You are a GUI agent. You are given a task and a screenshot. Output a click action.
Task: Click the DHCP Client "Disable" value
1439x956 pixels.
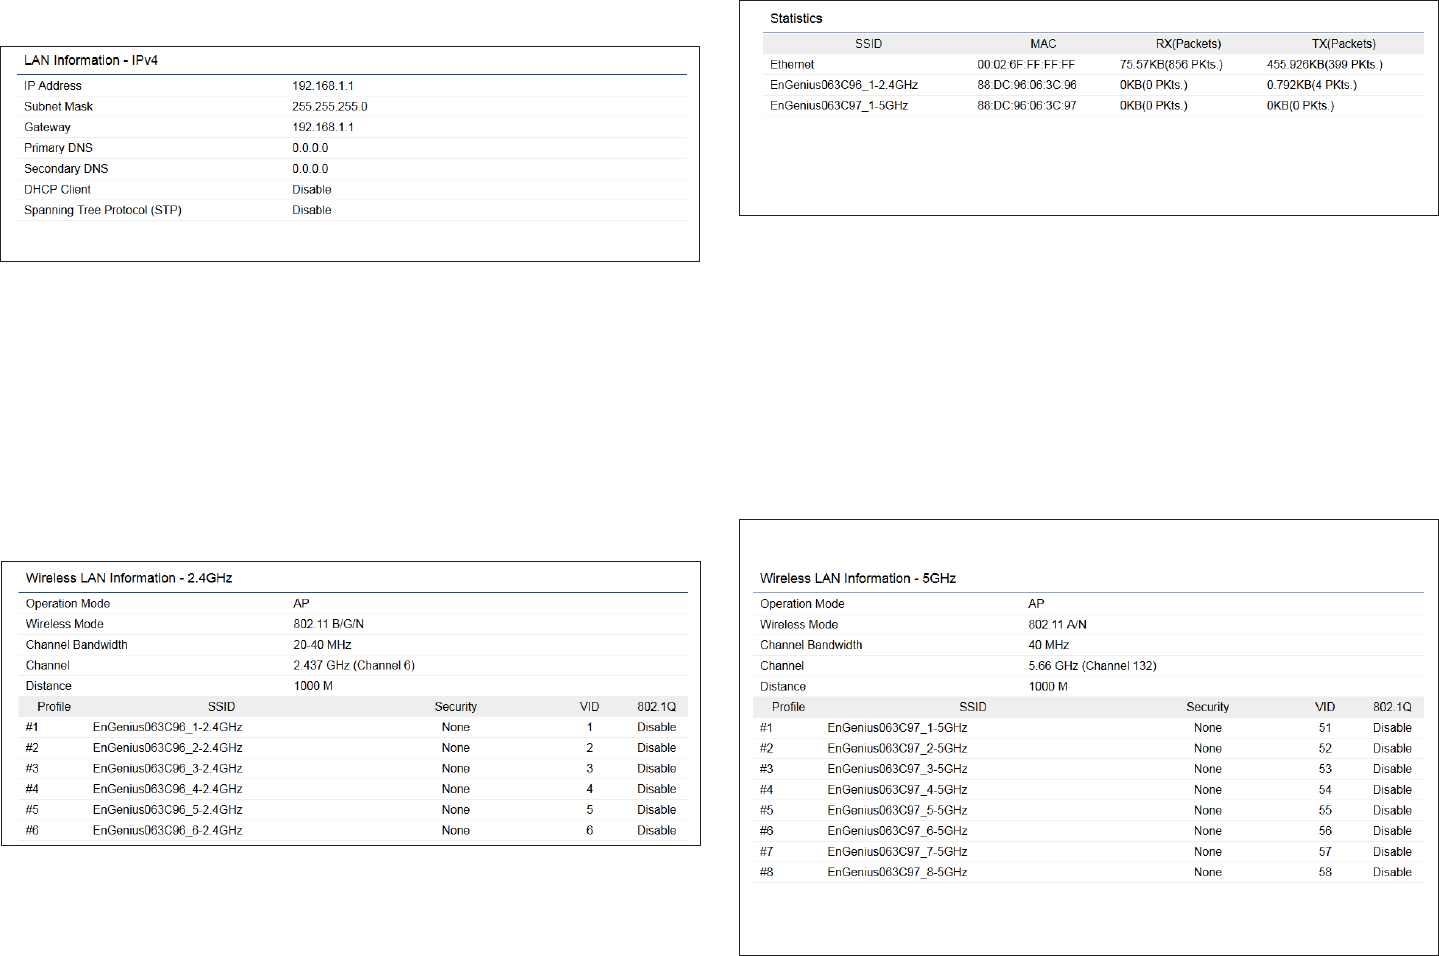(x=312, y=189)
